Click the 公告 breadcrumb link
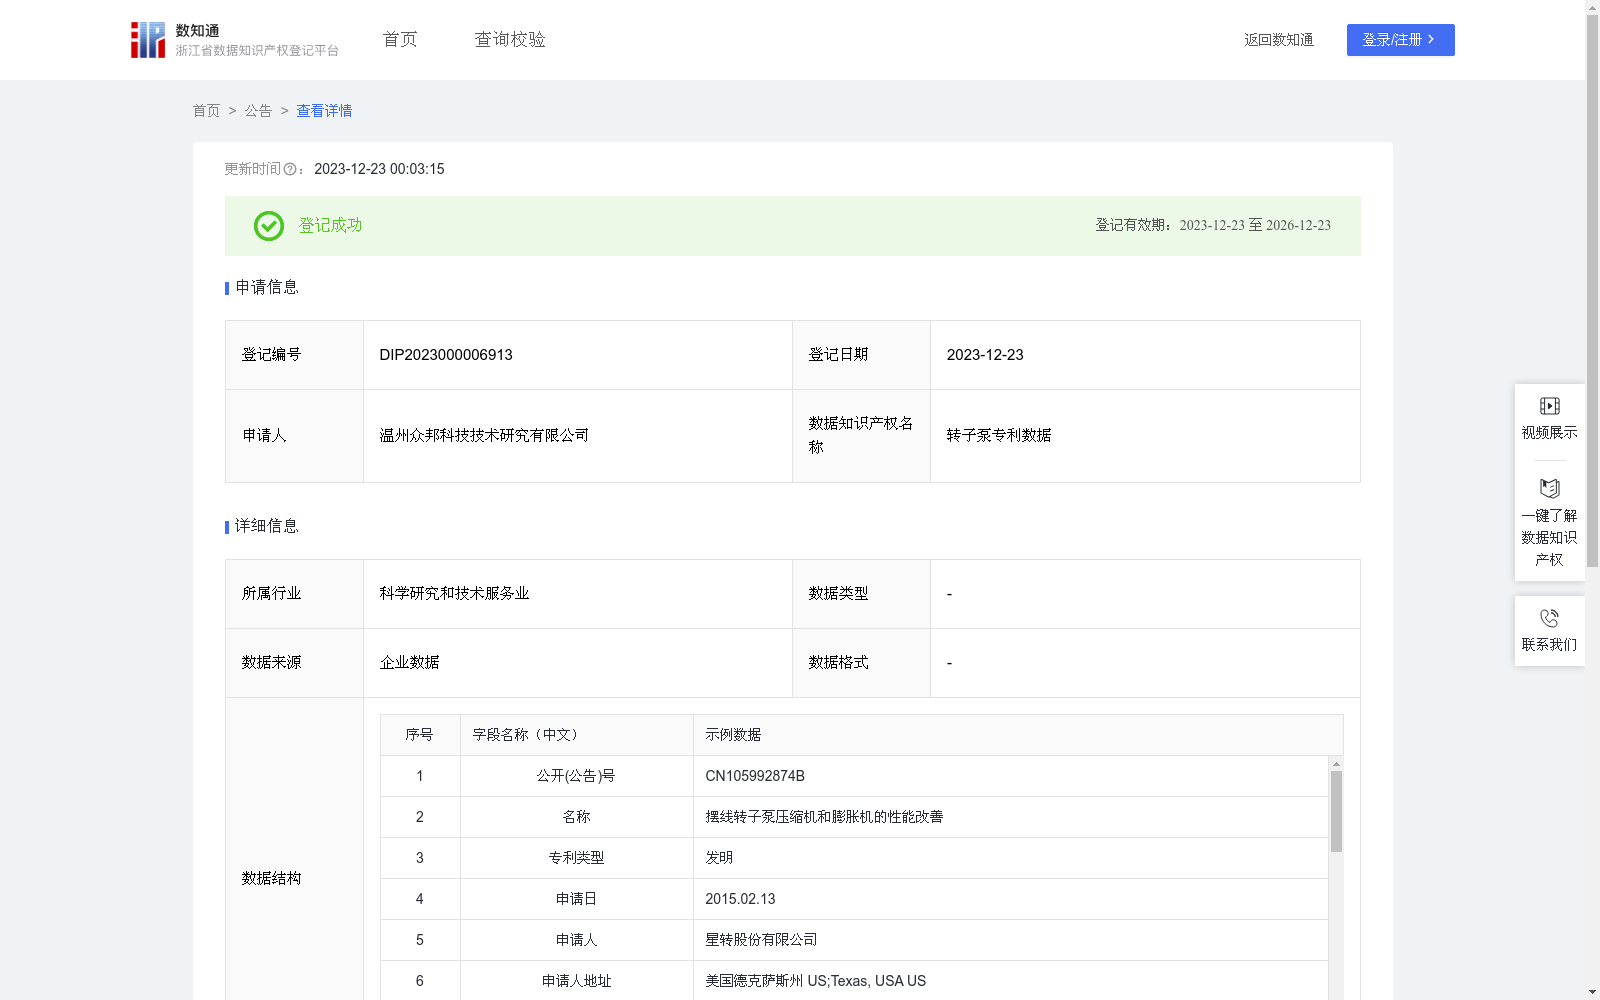Screen dimensions: 1600x1000 pyautogui.click(x=258, y=111)
